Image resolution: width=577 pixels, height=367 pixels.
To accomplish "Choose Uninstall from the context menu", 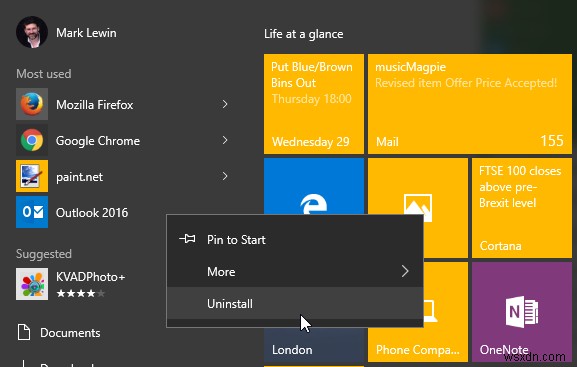I will point(295,304).
